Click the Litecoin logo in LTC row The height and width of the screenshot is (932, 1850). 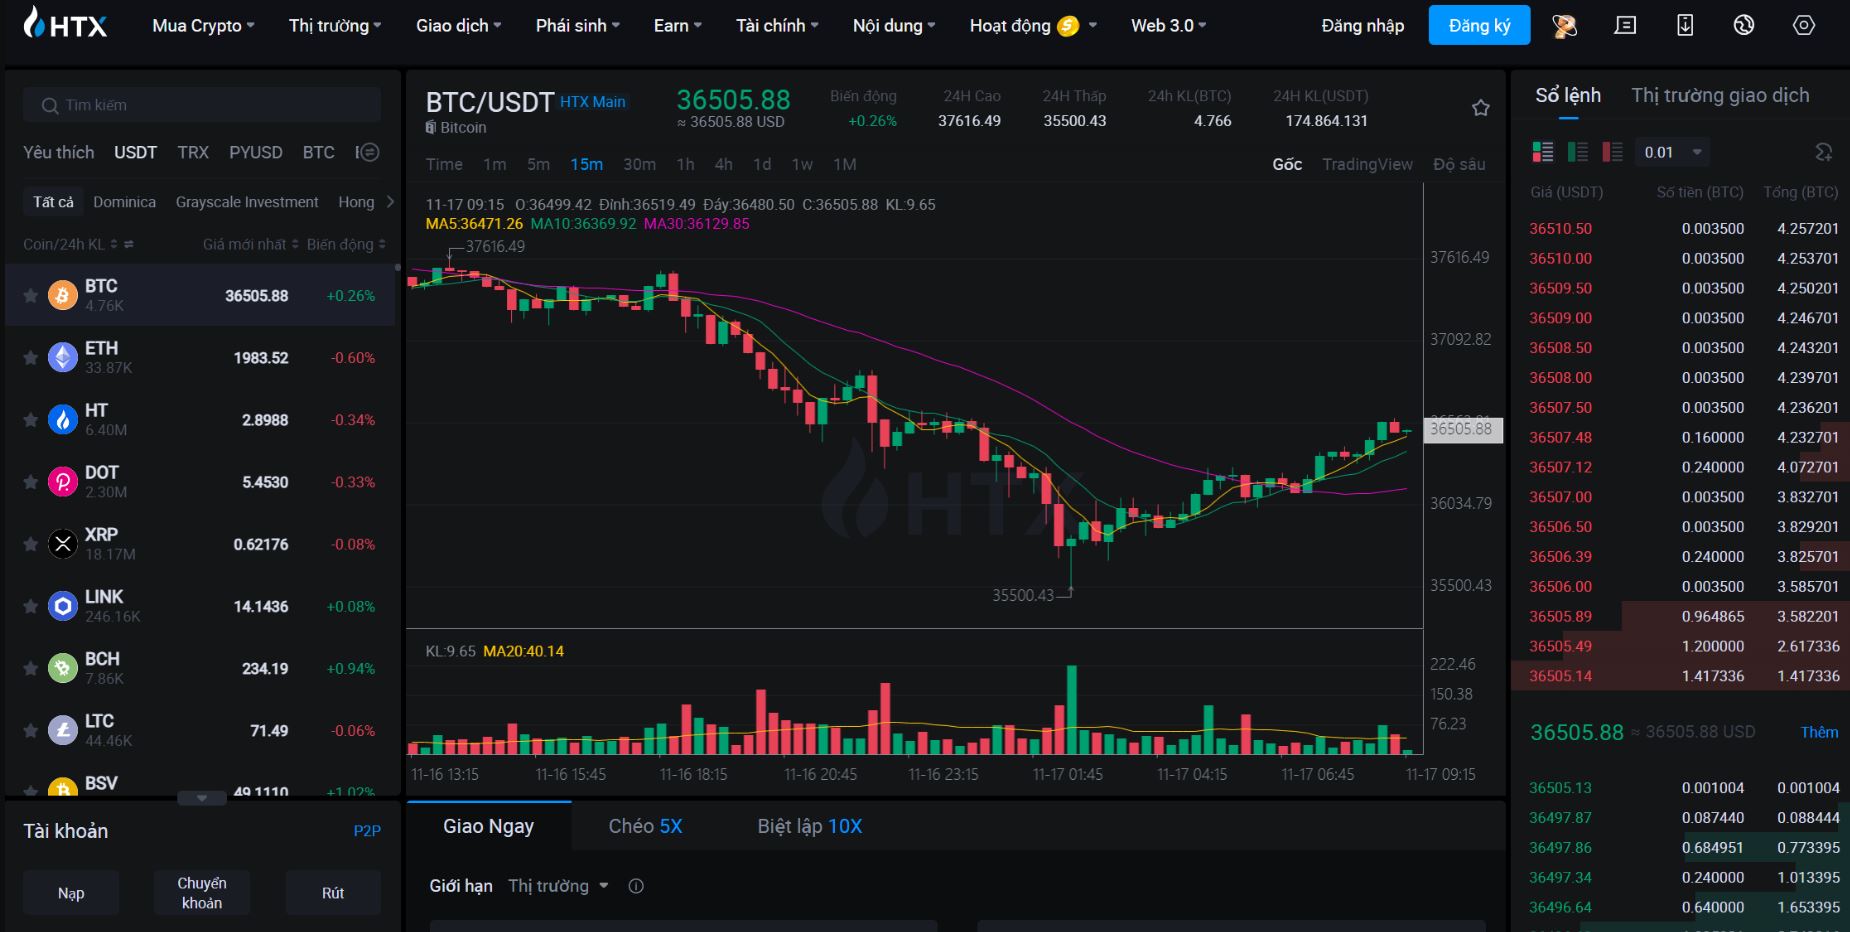click(x=63, y=730)
